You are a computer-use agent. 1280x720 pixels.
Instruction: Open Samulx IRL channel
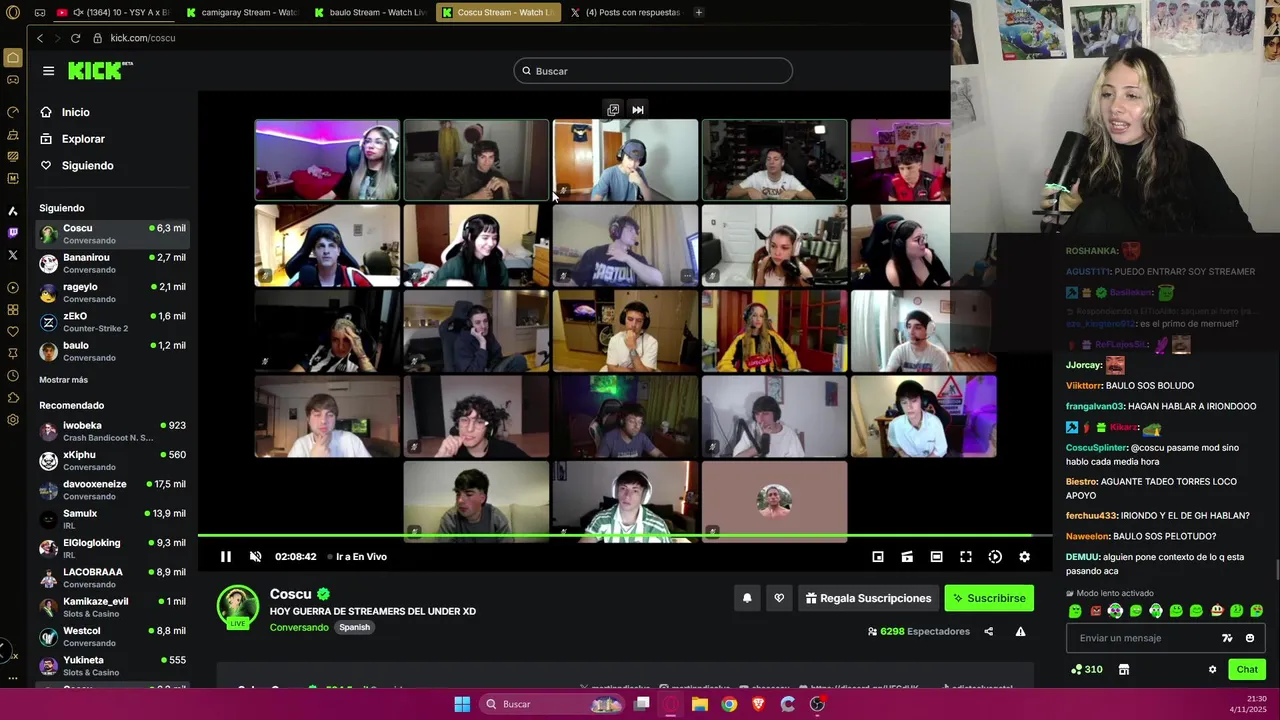[112, 520]
